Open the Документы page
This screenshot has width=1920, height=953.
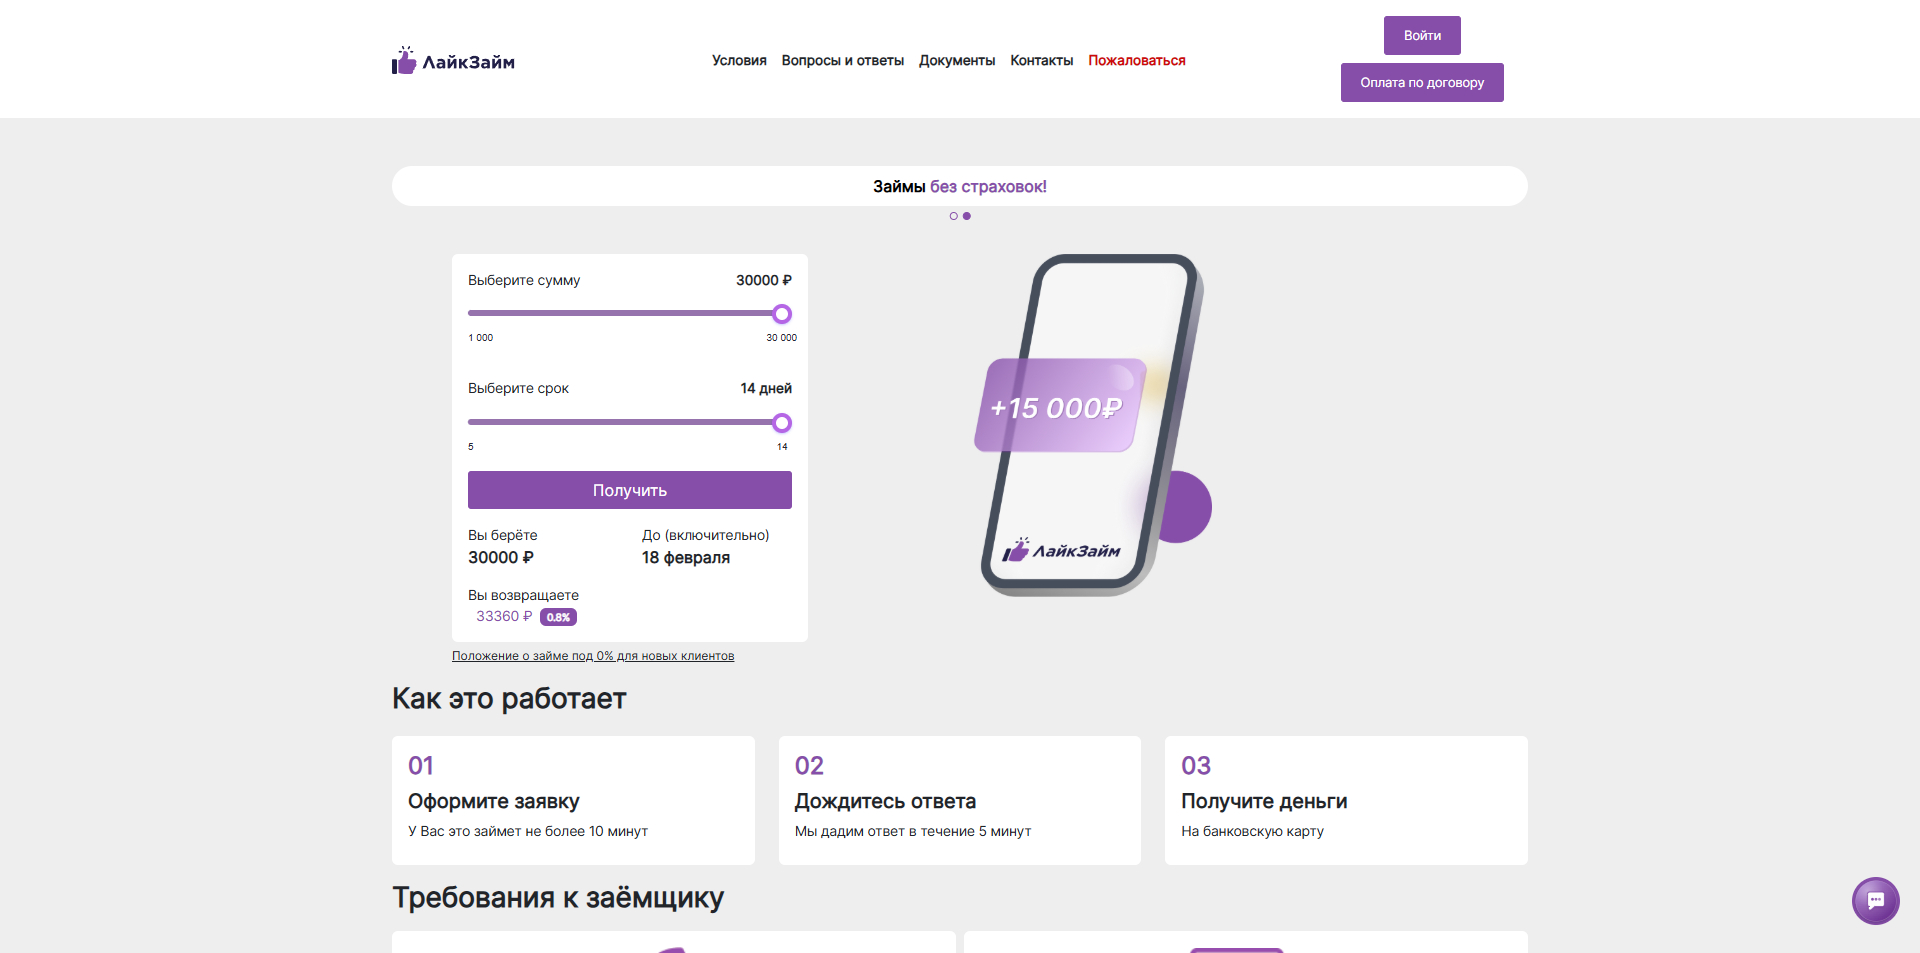pos(956,60)
